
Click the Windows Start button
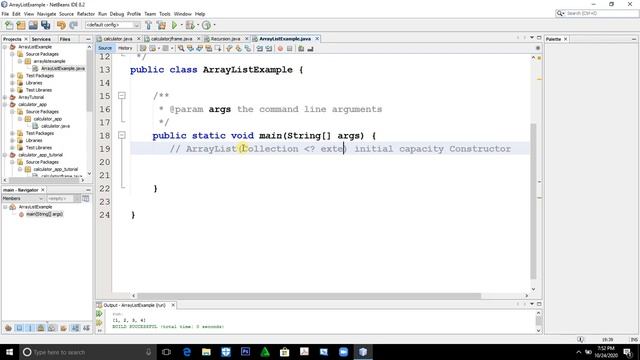[x=9, y=352]
